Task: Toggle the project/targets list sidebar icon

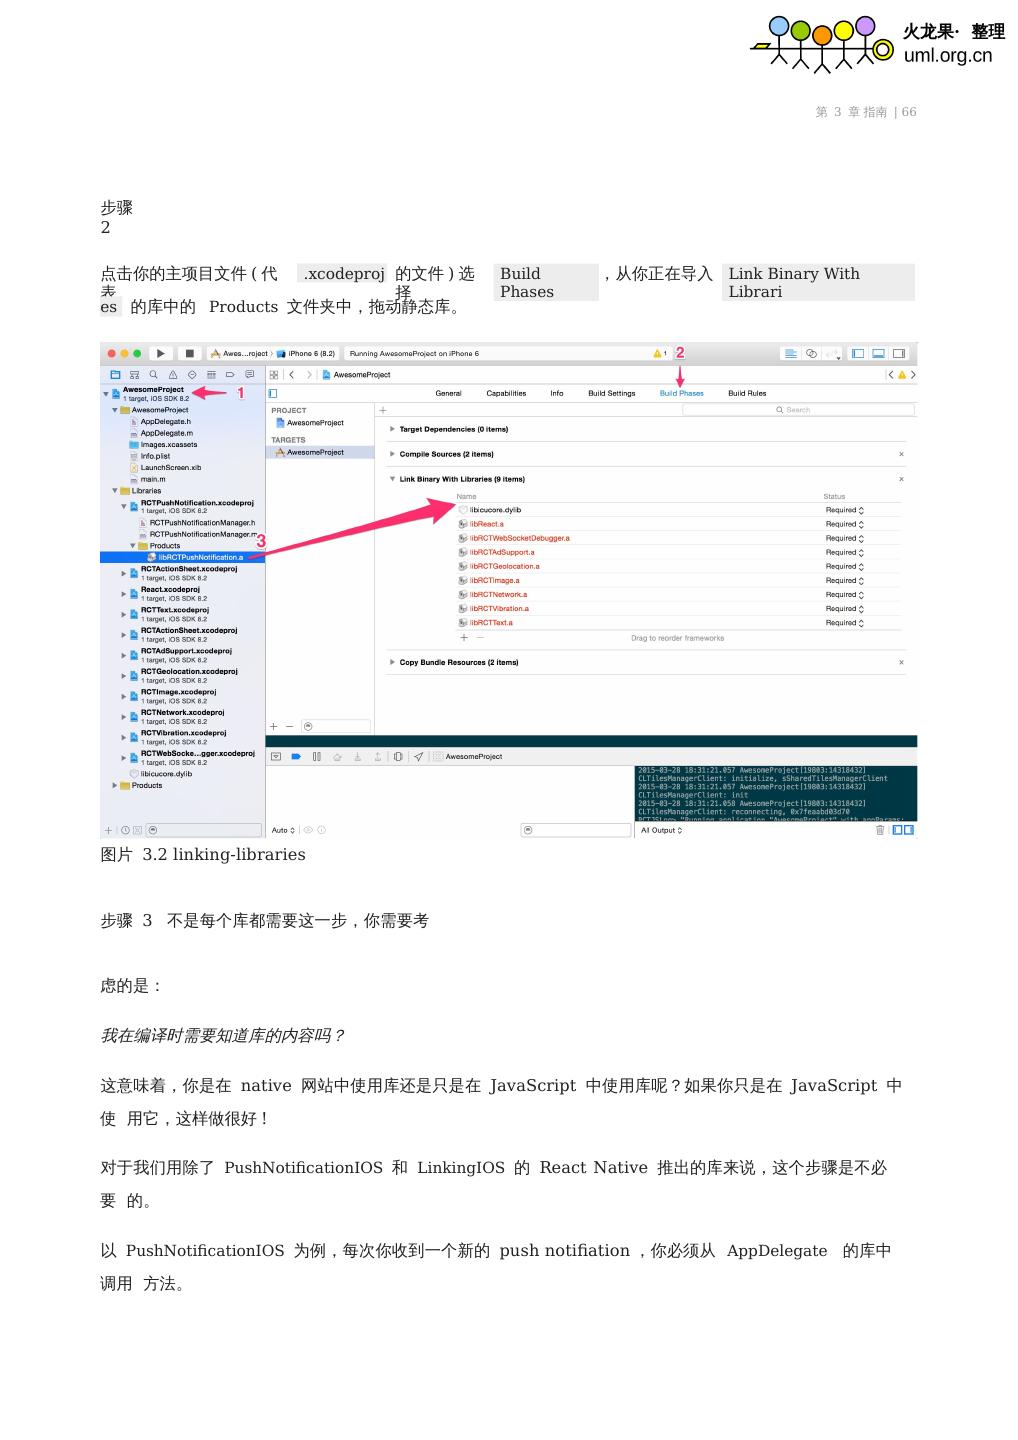Action: (x=273, y=394)
